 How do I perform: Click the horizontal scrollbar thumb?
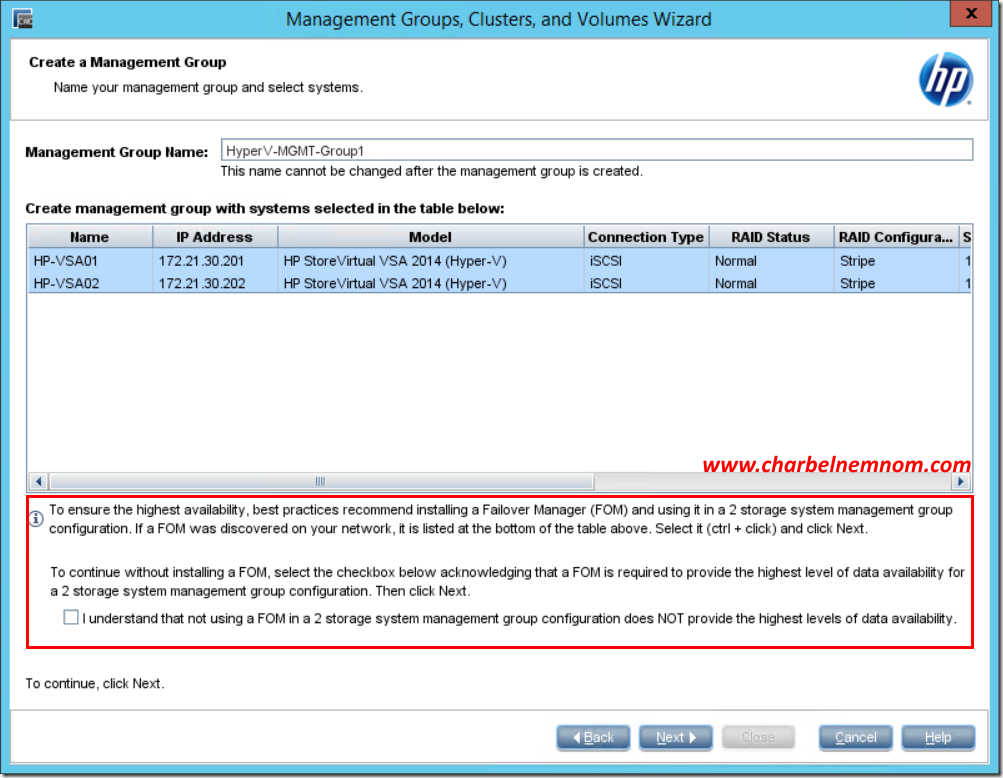click(321, 481)
